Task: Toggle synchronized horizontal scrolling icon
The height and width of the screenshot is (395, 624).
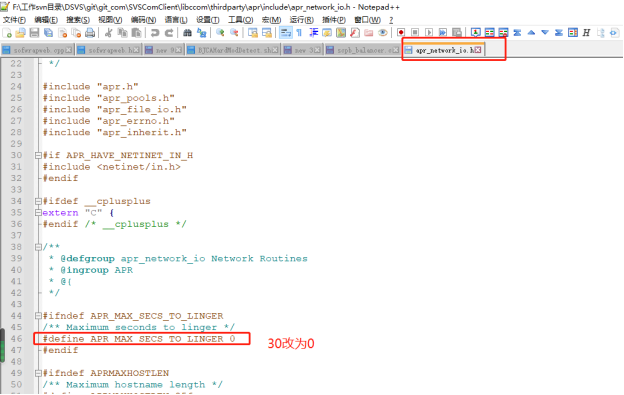Action: point(267,33)
